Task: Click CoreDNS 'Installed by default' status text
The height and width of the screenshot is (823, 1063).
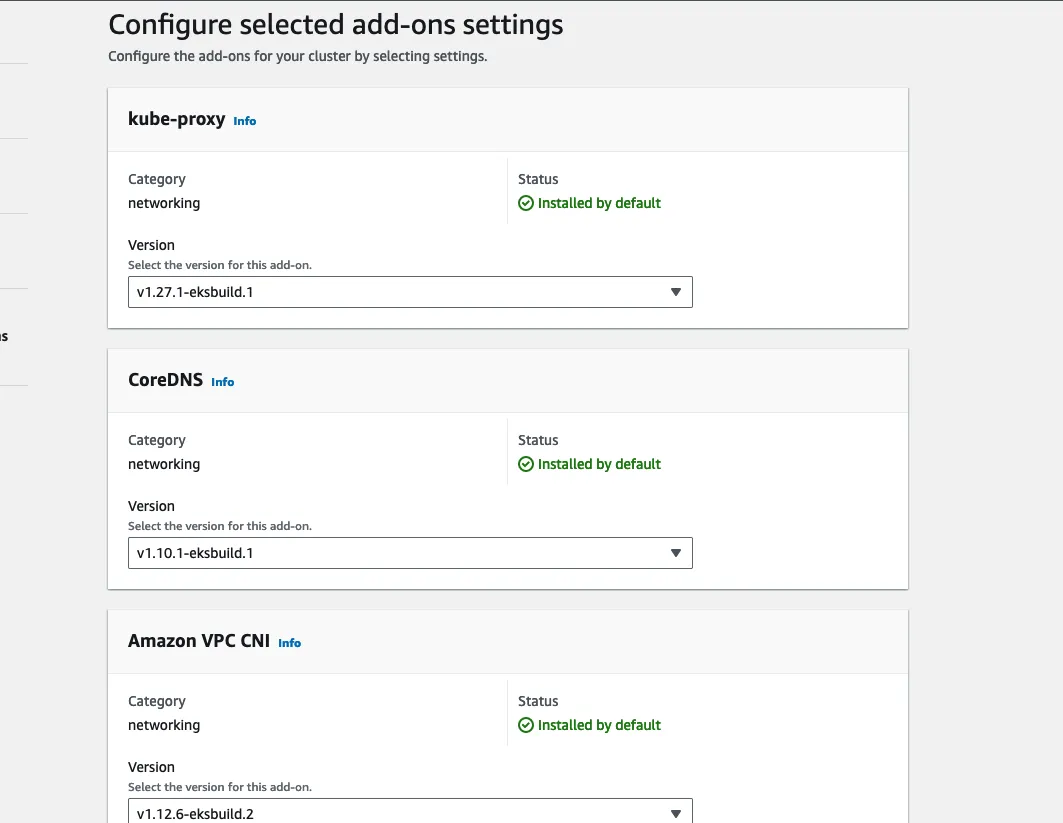Action: pyautogui.click(x=599, y=464)
